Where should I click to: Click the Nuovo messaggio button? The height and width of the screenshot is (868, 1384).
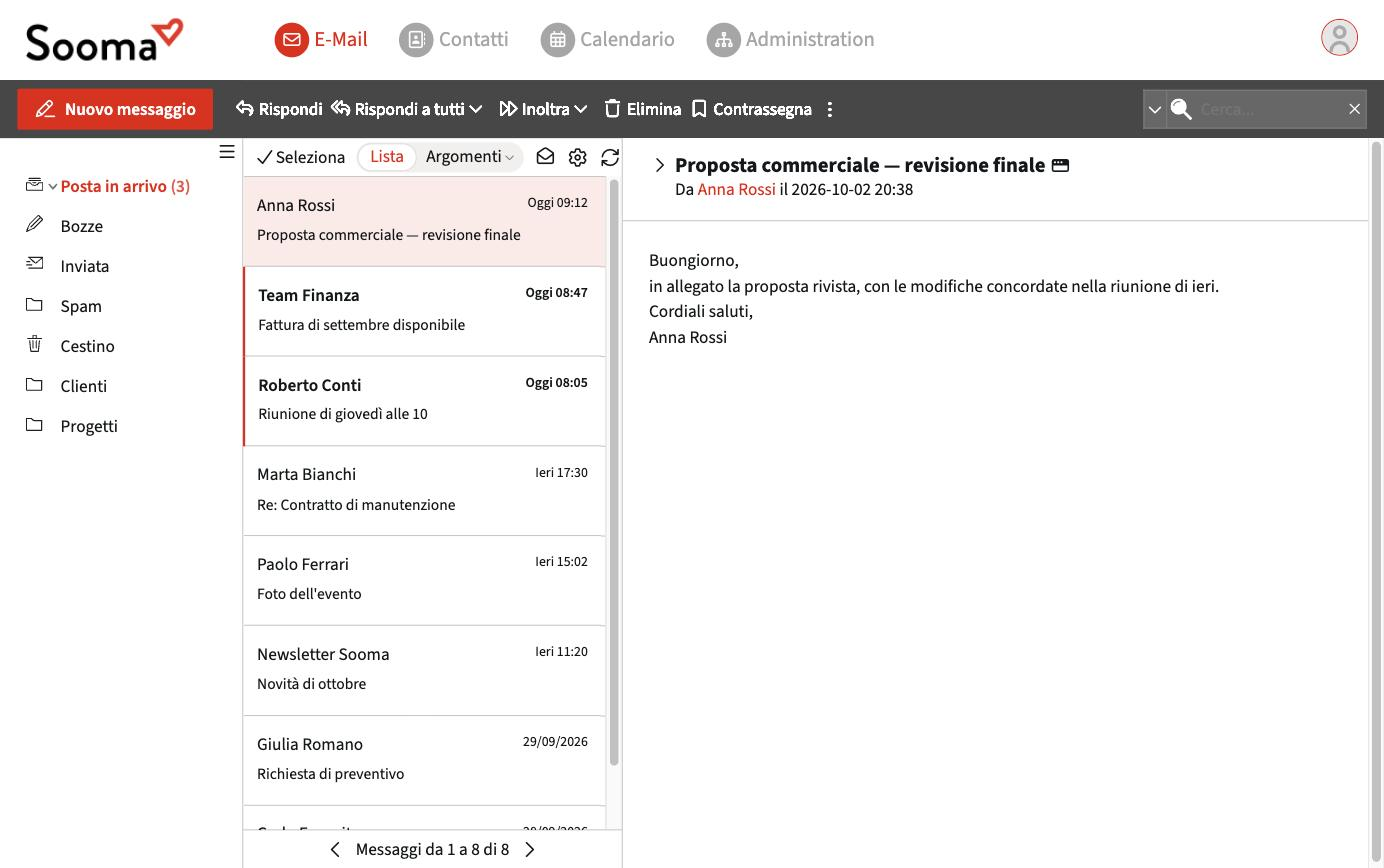115,109
